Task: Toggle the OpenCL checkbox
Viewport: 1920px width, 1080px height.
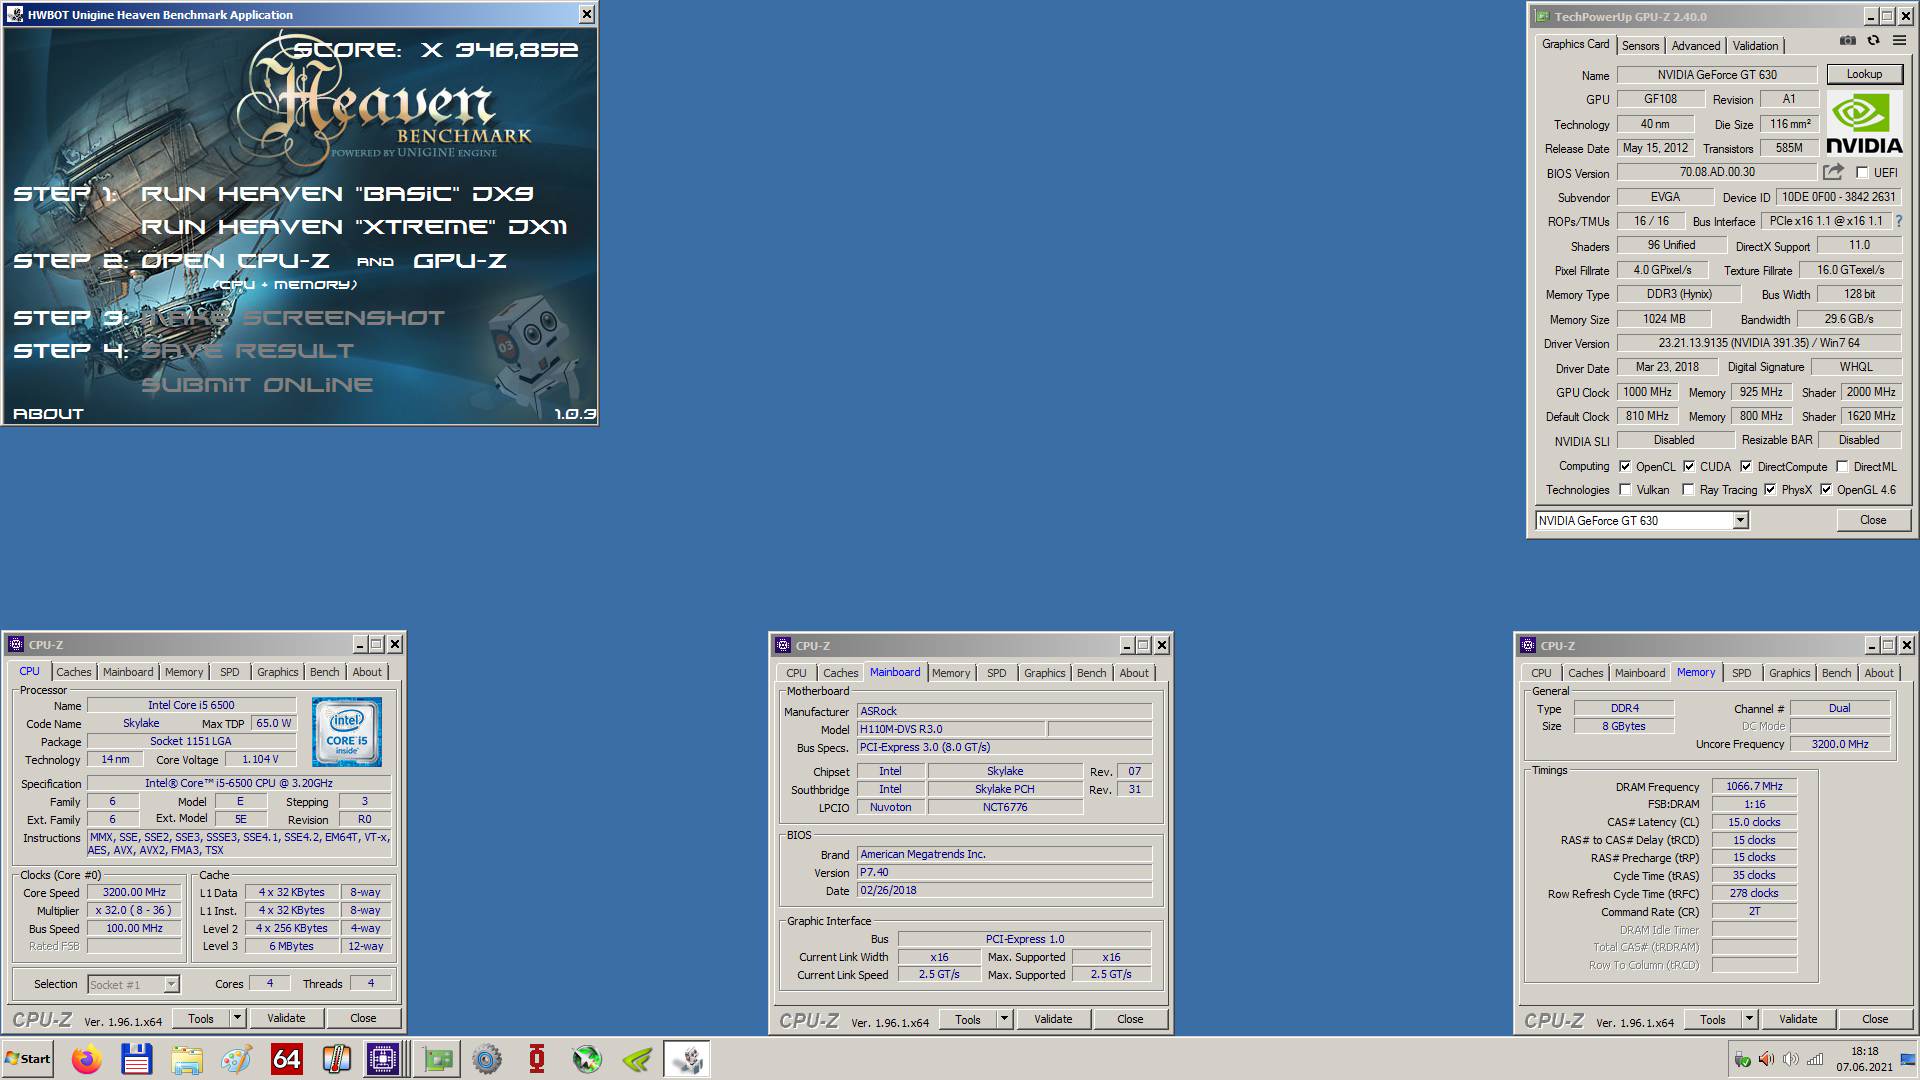Action: point(1625,467)
